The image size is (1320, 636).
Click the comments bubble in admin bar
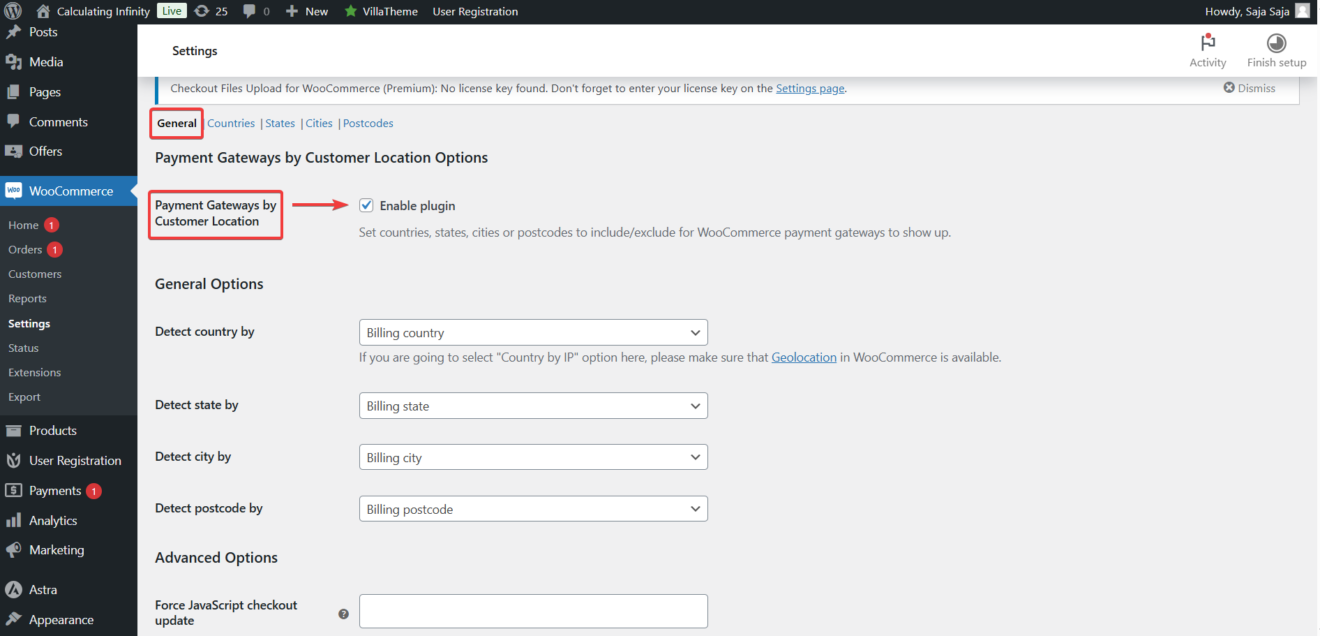[250, 11]
